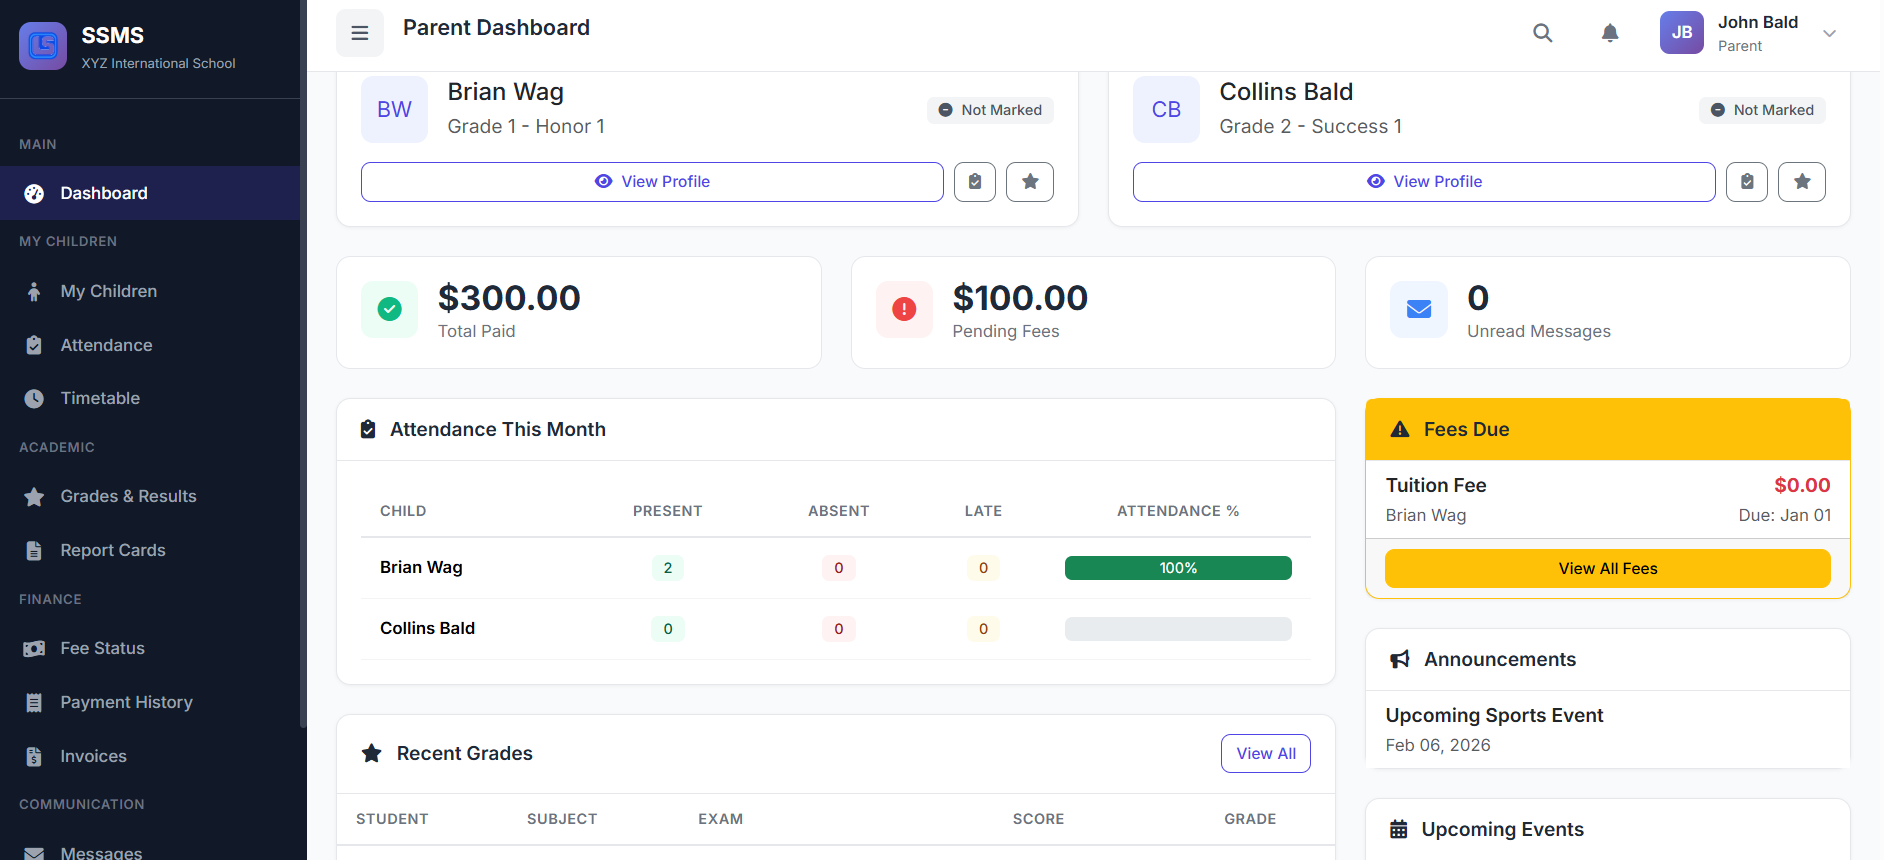This screenshot has width=1884, height=860.
Task: Open My Children in sidebar
Action: click(x=108, y=291)
